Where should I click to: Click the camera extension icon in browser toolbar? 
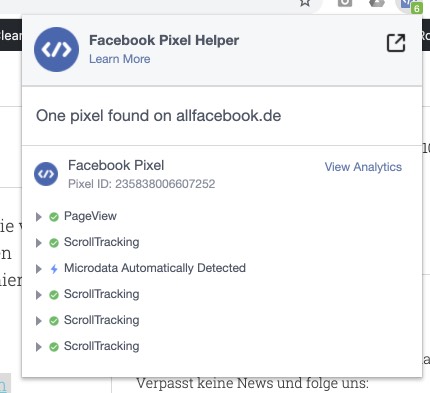pos(345,3)
